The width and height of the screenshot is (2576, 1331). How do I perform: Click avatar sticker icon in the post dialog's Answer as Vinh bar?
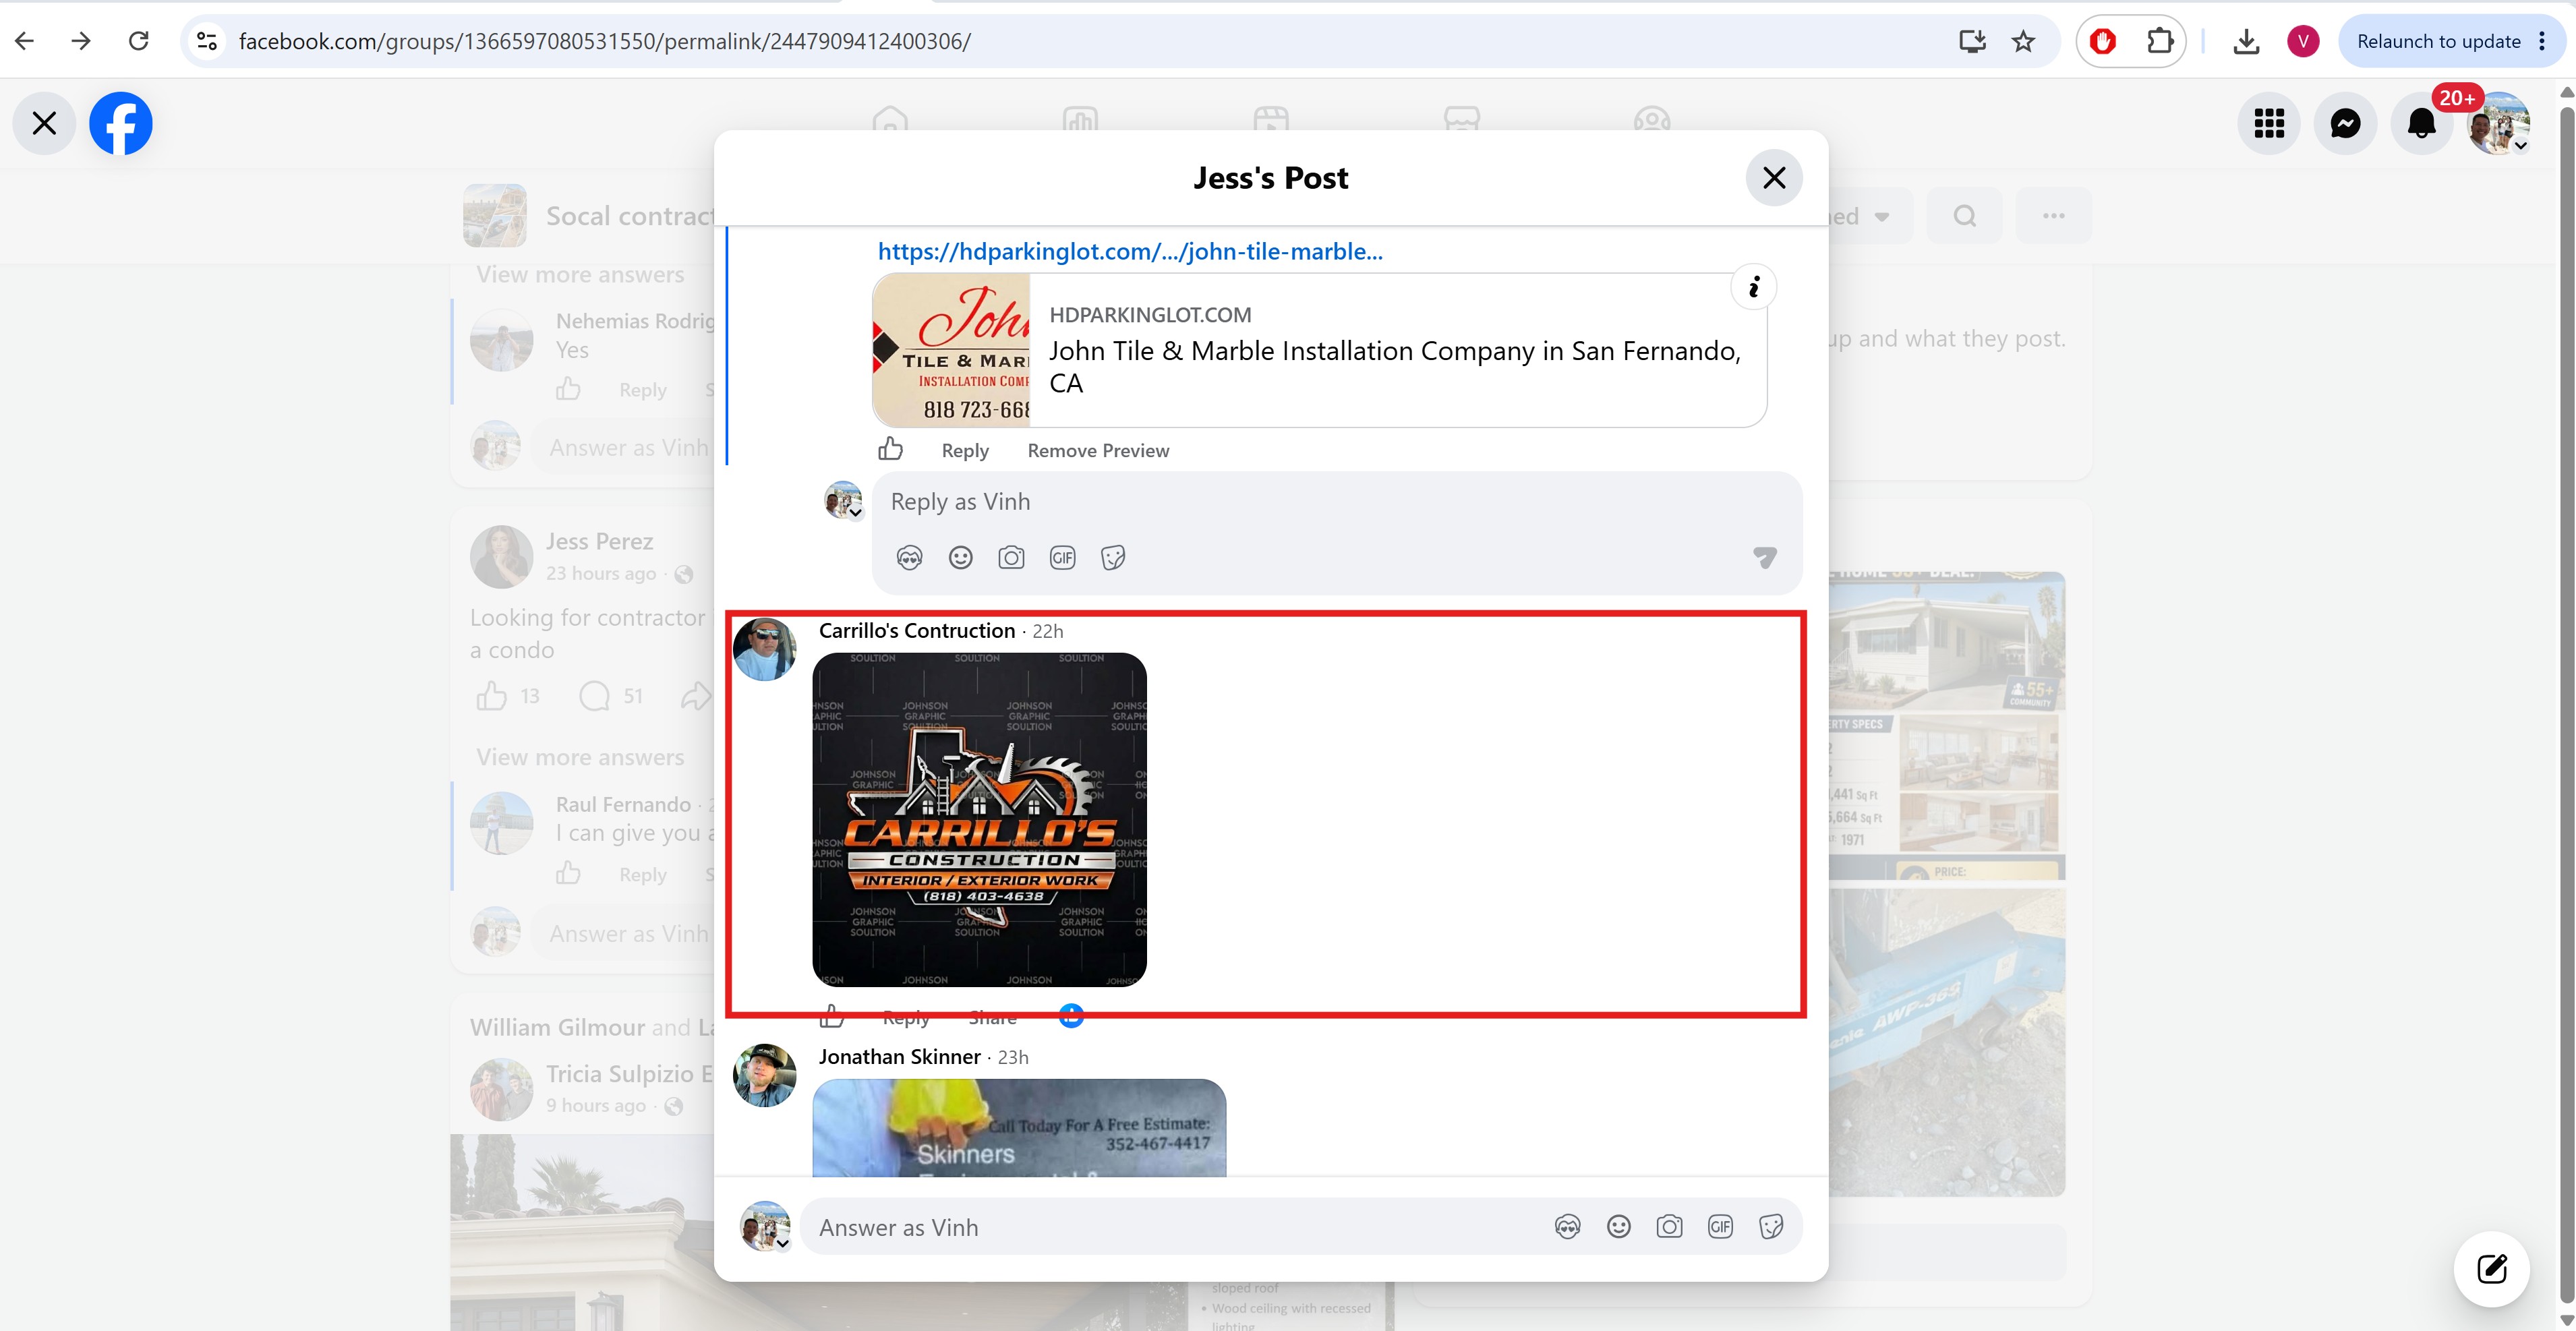click(1567, 1227)
